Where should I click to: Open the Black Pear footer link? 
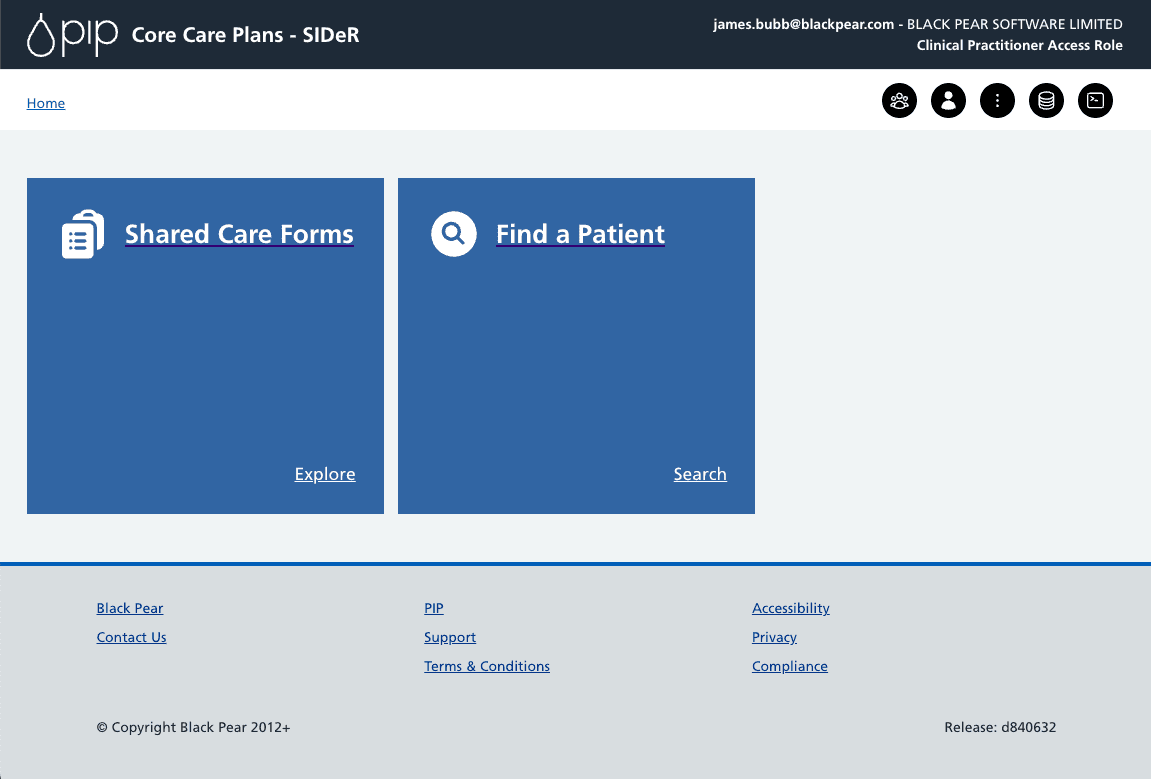[129, 608]
